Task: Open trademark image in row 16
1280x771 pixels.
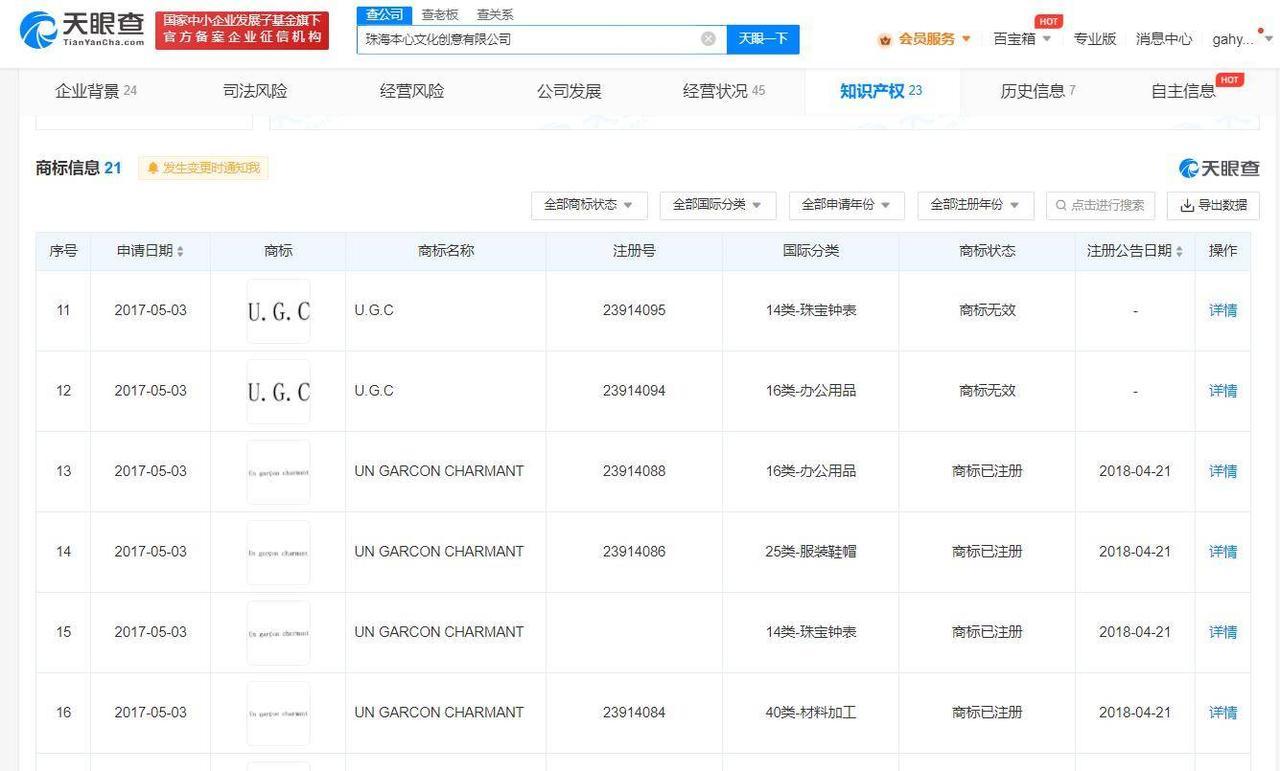Action: [278, 713]
